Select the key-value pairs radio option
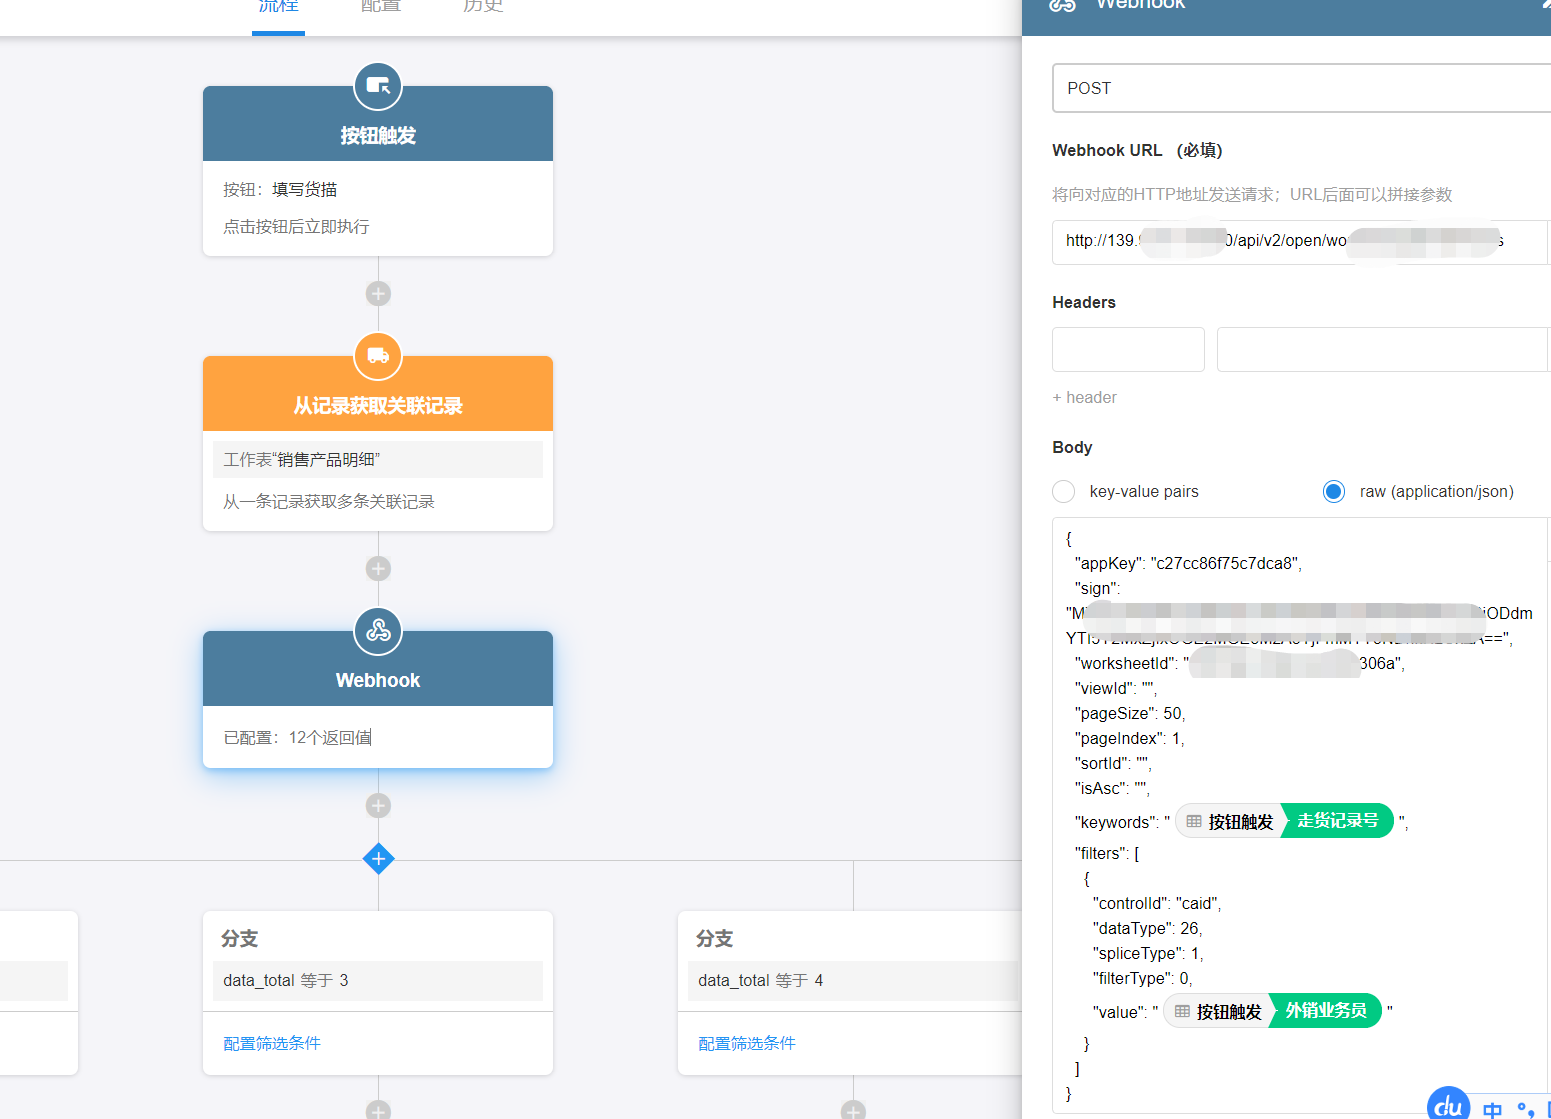The width and height of the screenshot is (1551, 1119). [1064, 492]
